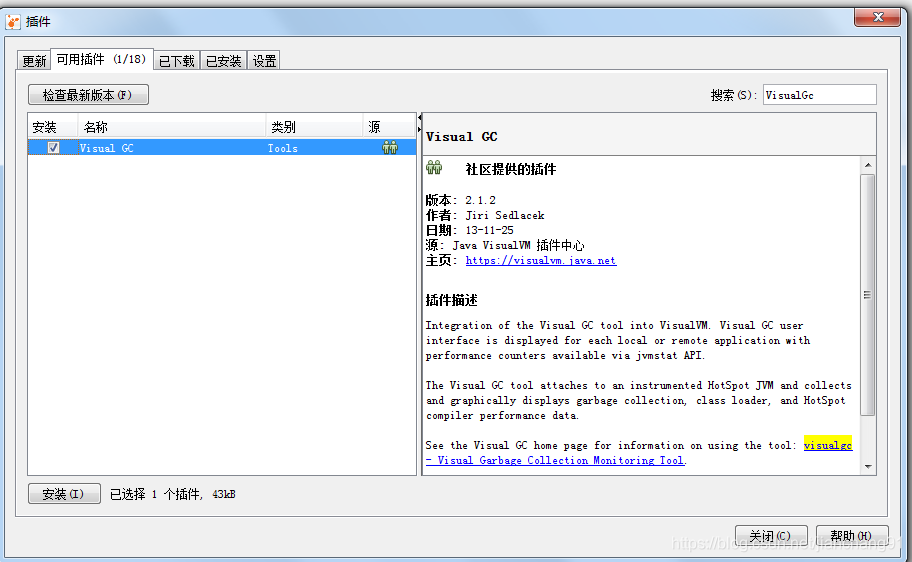This screenshot has width=912, height=562.
Task: Sort by the 名称 column header
Action: tap(172, 127)
